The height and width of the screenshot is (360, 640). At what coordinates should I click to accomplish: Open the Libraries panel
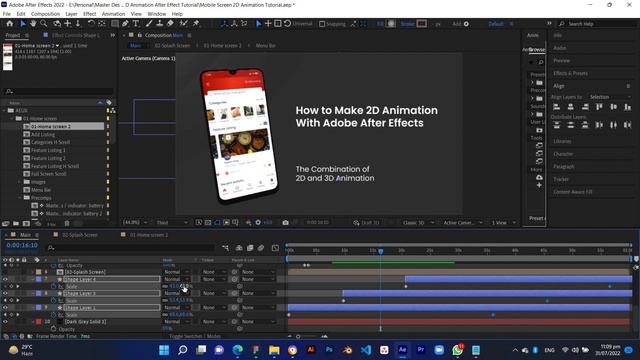click(x=562, y=141)
